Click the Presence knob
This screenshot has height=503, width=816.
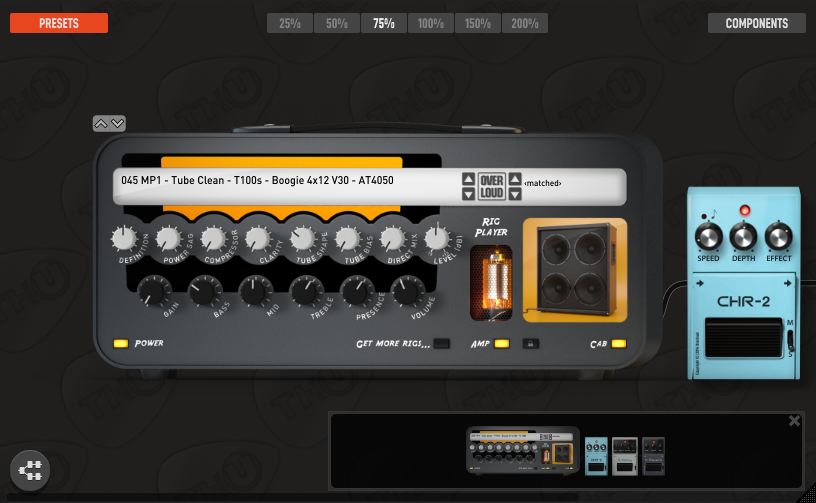(x=357, y=291)
